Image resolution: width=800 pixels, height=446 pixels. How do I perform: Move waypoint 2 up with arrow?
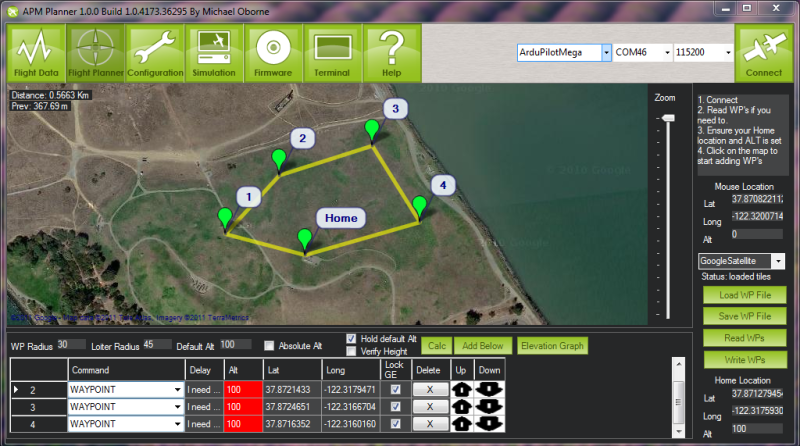[463, 389]
